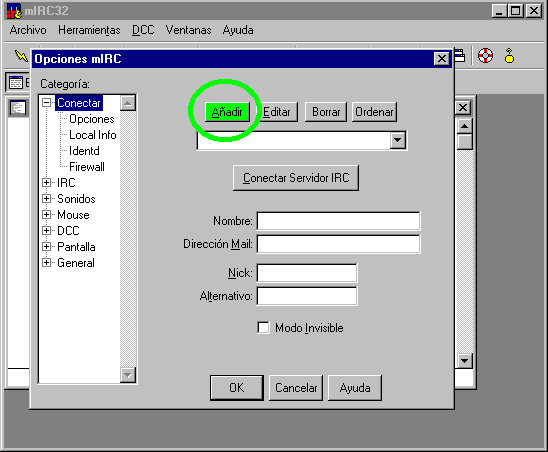Click the category list scroll down arrow
Image resolution: width=548 pixels, height=452 pixels.
click(x=128, y=375)
